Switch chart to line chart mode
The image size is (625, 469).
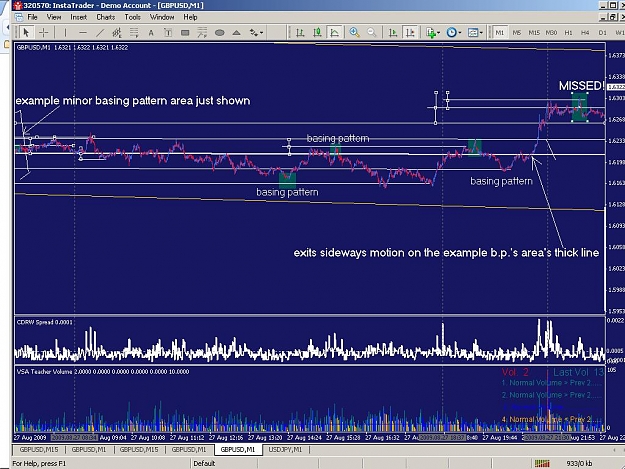(x=334, y=33)
